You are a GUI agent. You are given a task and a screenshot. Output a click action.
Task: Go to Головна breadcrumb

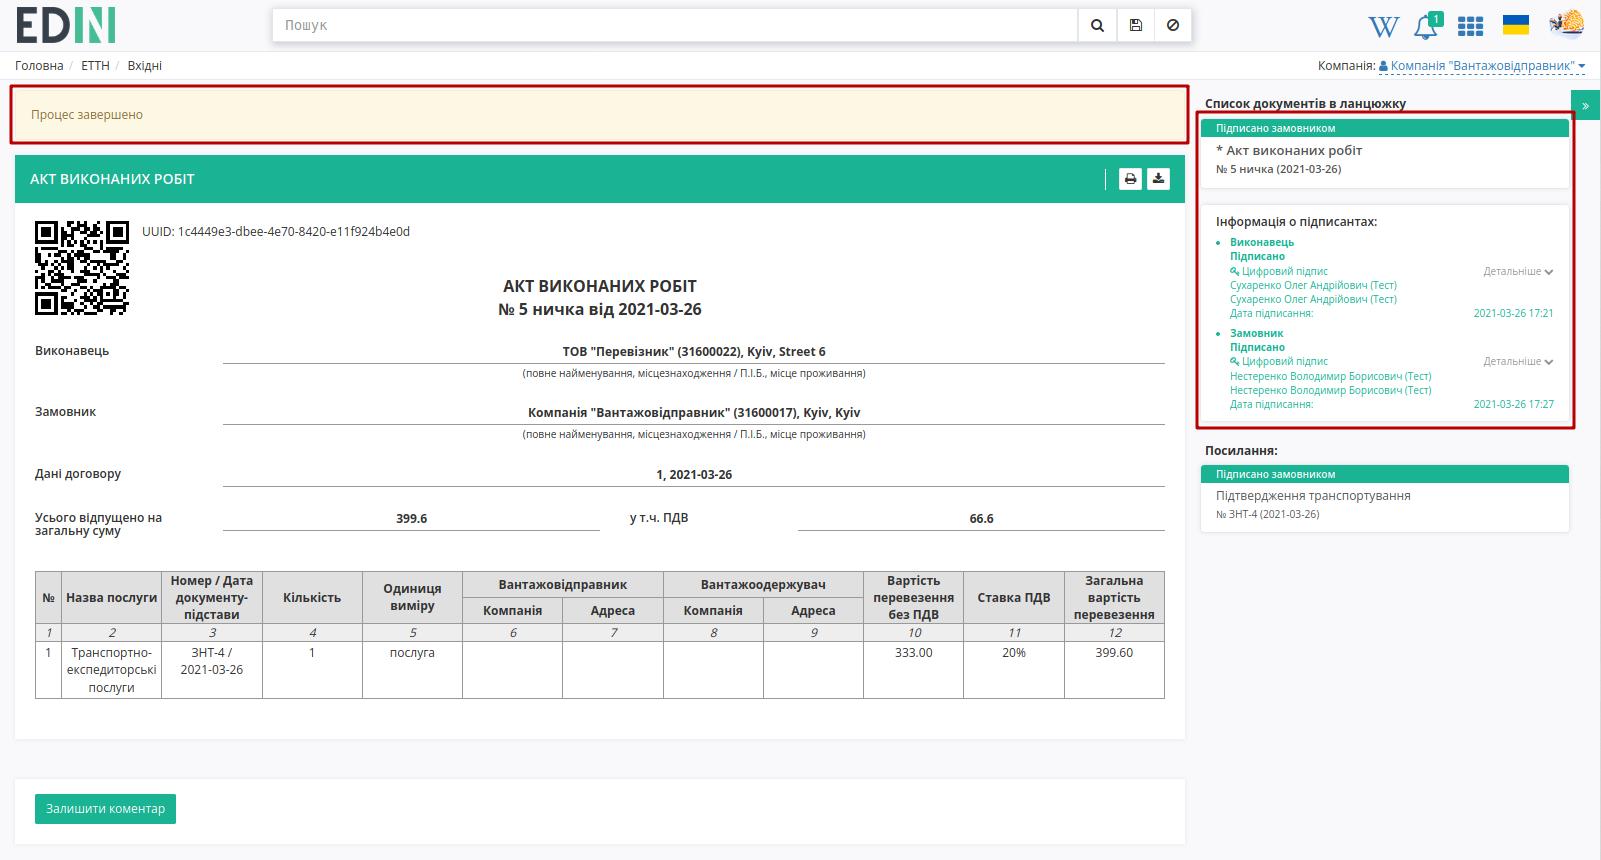tap(39, 66)
